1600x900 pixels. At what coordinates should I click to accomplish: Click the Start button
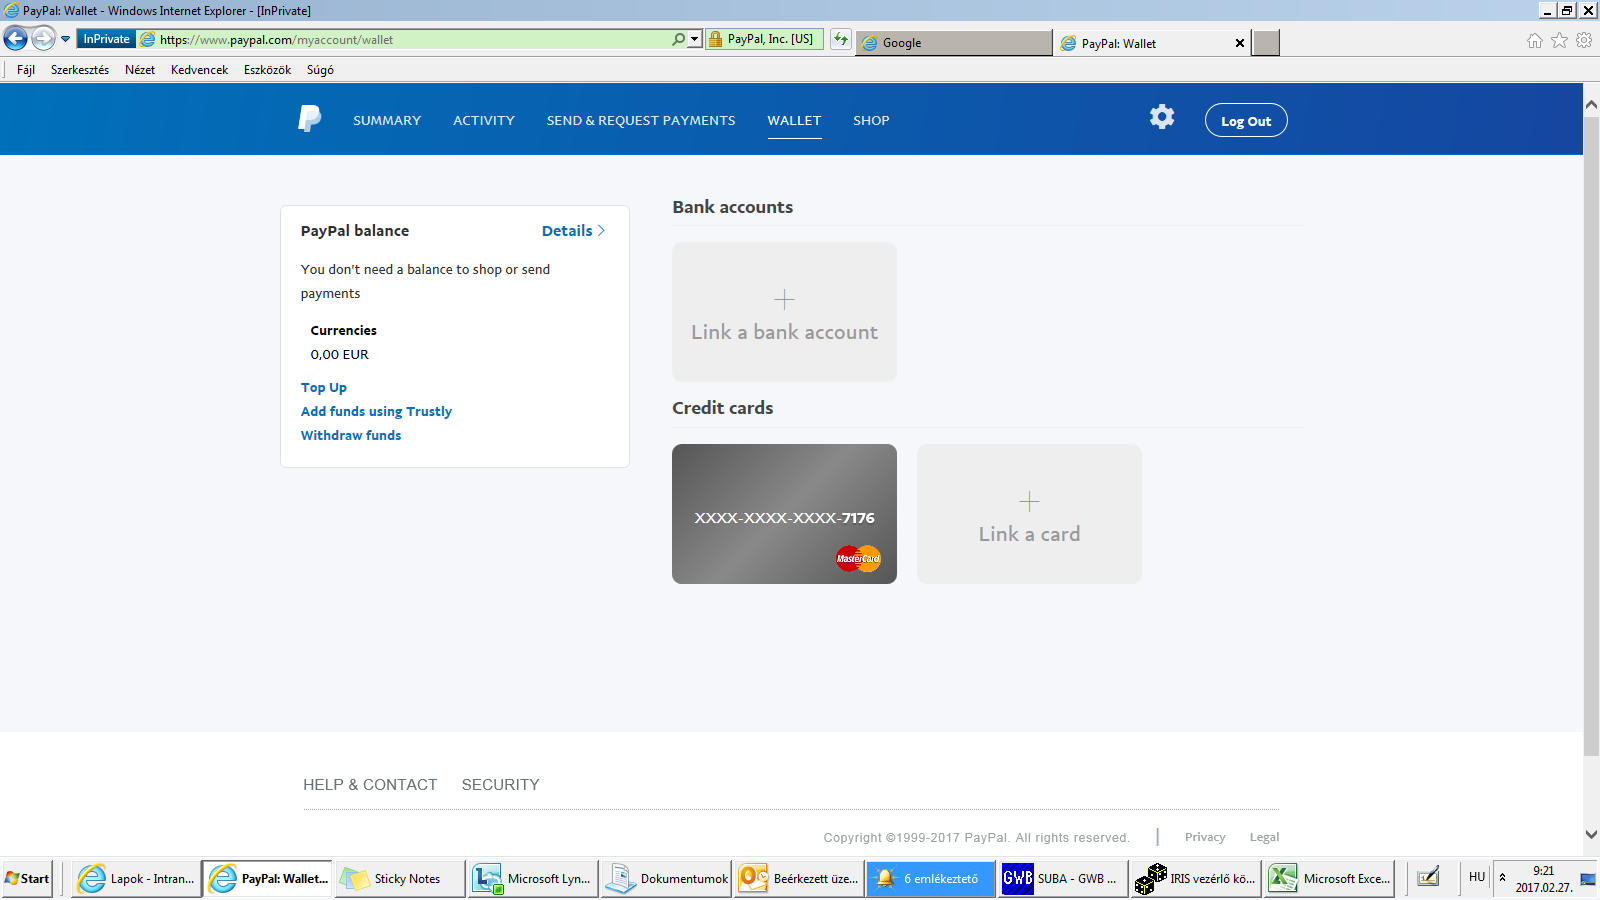(27, 879)
